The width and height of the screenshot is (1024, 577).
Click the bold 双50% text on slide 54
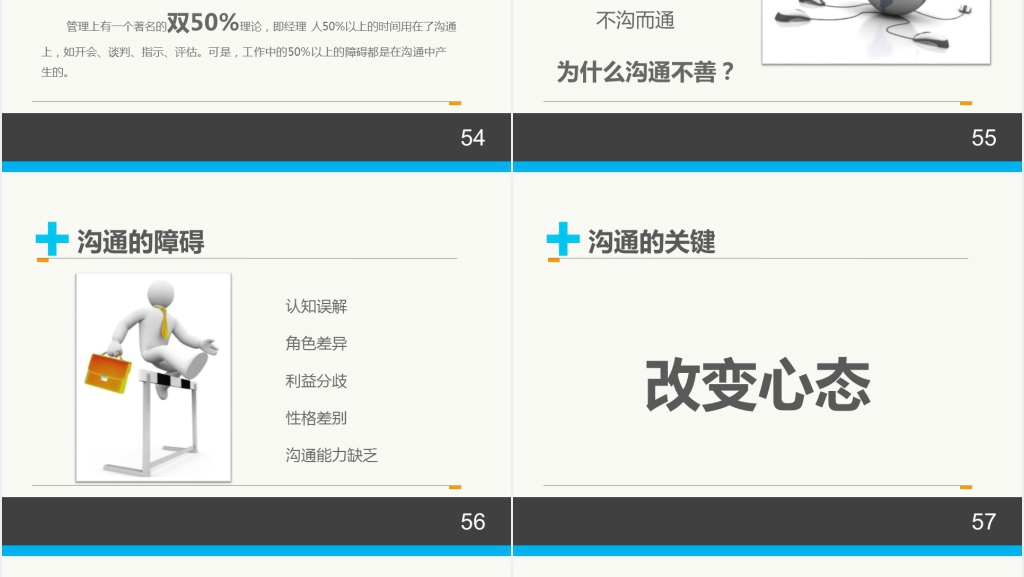[x=203, y=23]
